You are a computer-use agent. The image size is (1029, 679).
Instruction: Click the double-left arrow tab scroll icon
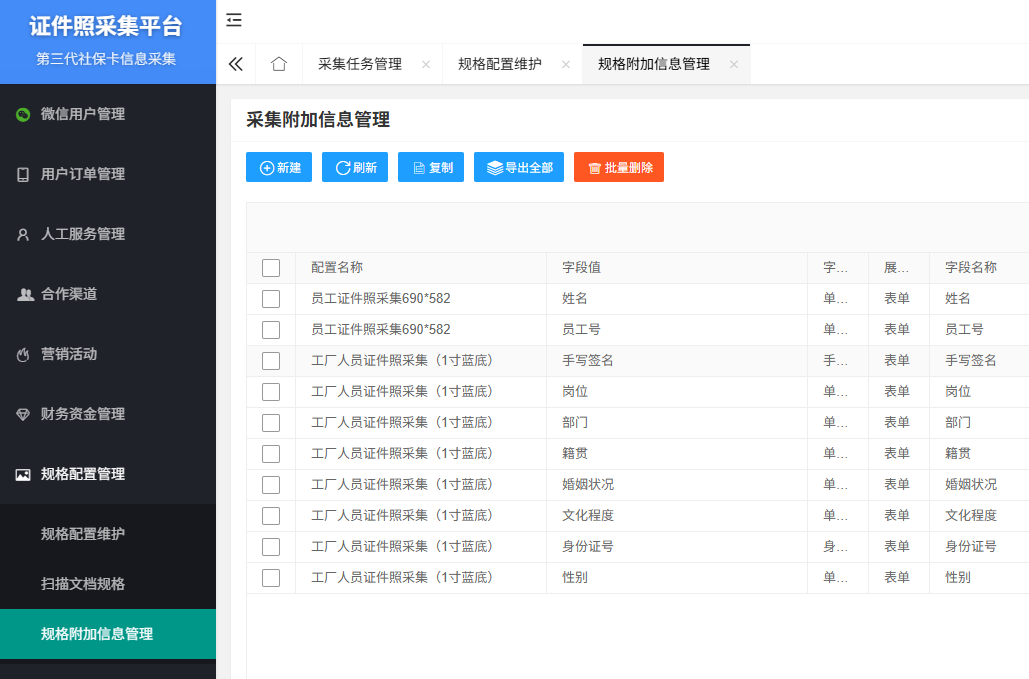236,64
